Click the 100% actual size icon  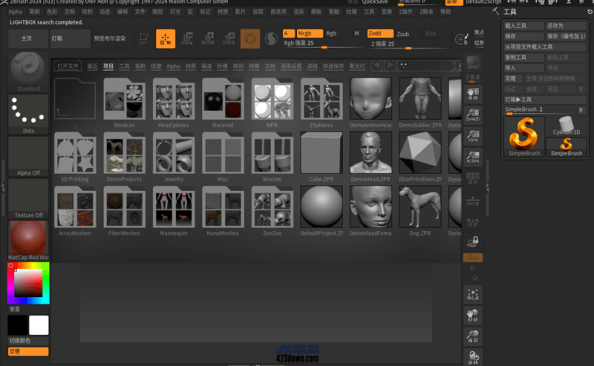(x=473, y=136)
